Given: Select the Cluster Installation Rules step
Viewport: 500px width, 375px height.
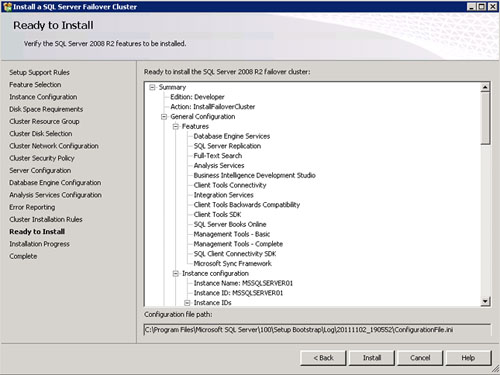Looking at the screenshot, I should point(46,219).
